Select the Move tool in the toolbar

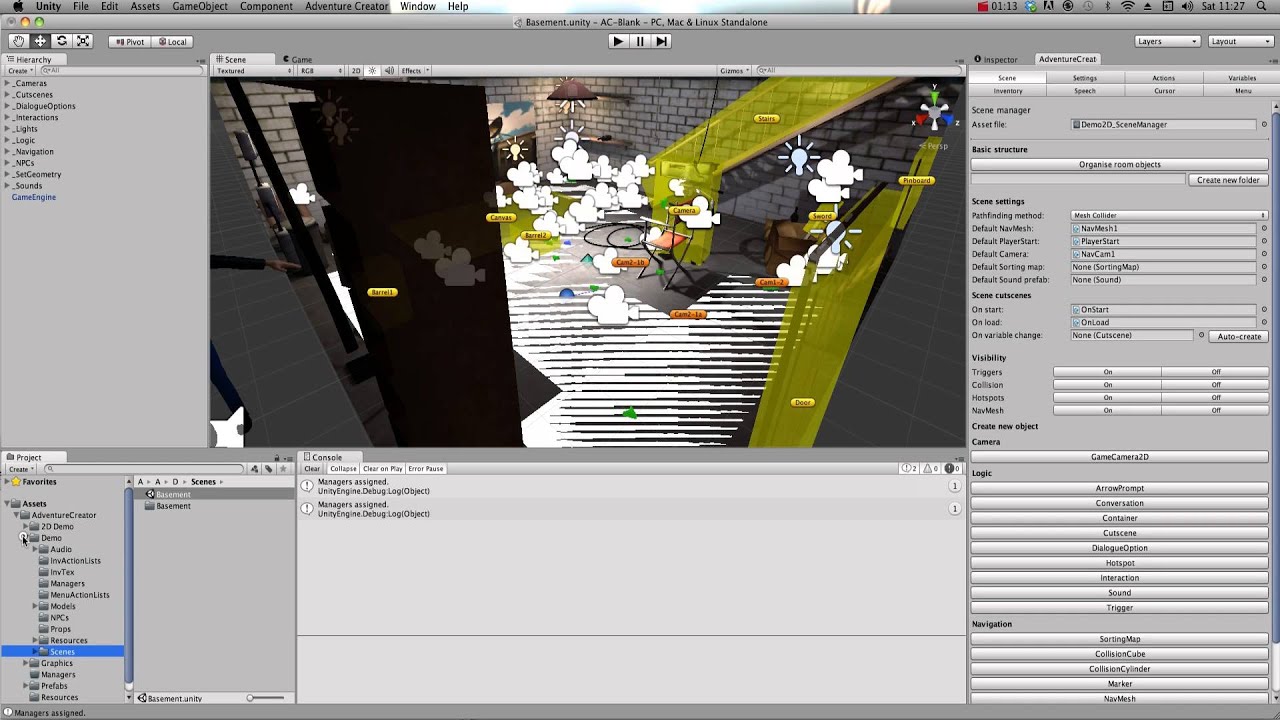[x=40, y=41]
